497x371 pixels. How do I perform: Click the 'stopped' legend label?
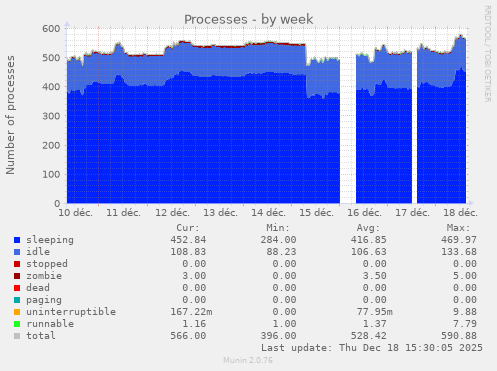[47, 264]
